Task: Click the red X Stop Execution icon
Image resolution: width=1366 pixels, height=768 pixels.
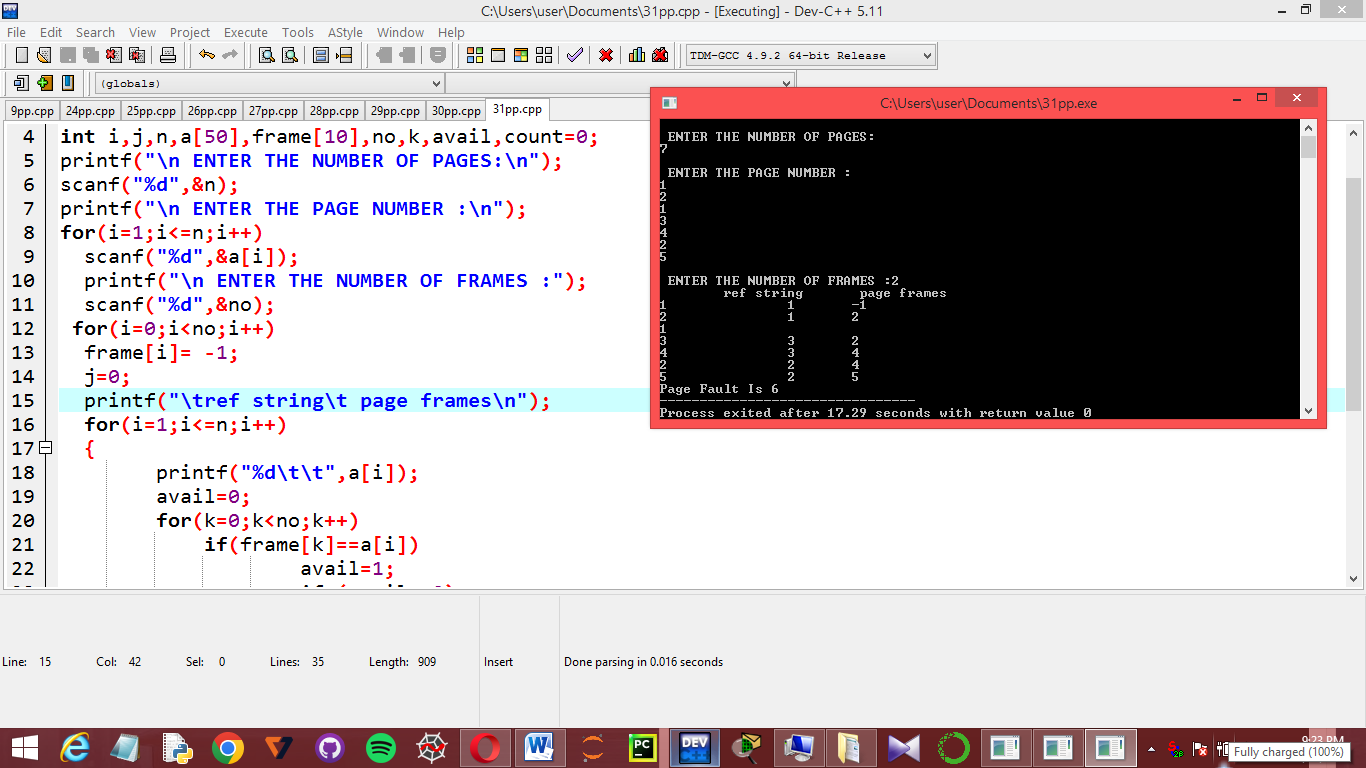Action: click(x=606, y=55)
